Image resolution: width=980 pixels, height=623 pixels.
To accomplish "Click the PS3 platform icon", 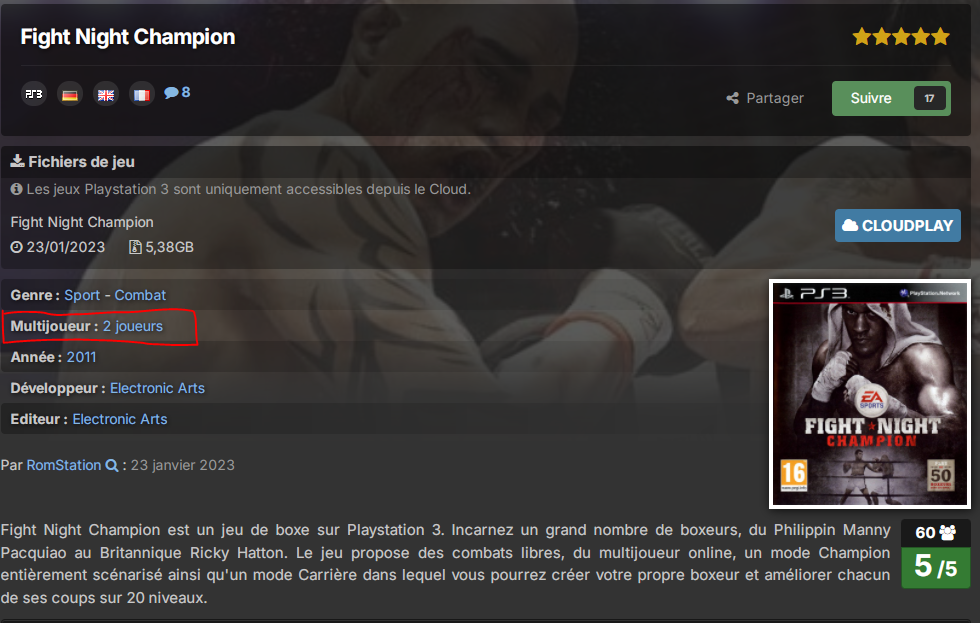I will tap(34, 94).
